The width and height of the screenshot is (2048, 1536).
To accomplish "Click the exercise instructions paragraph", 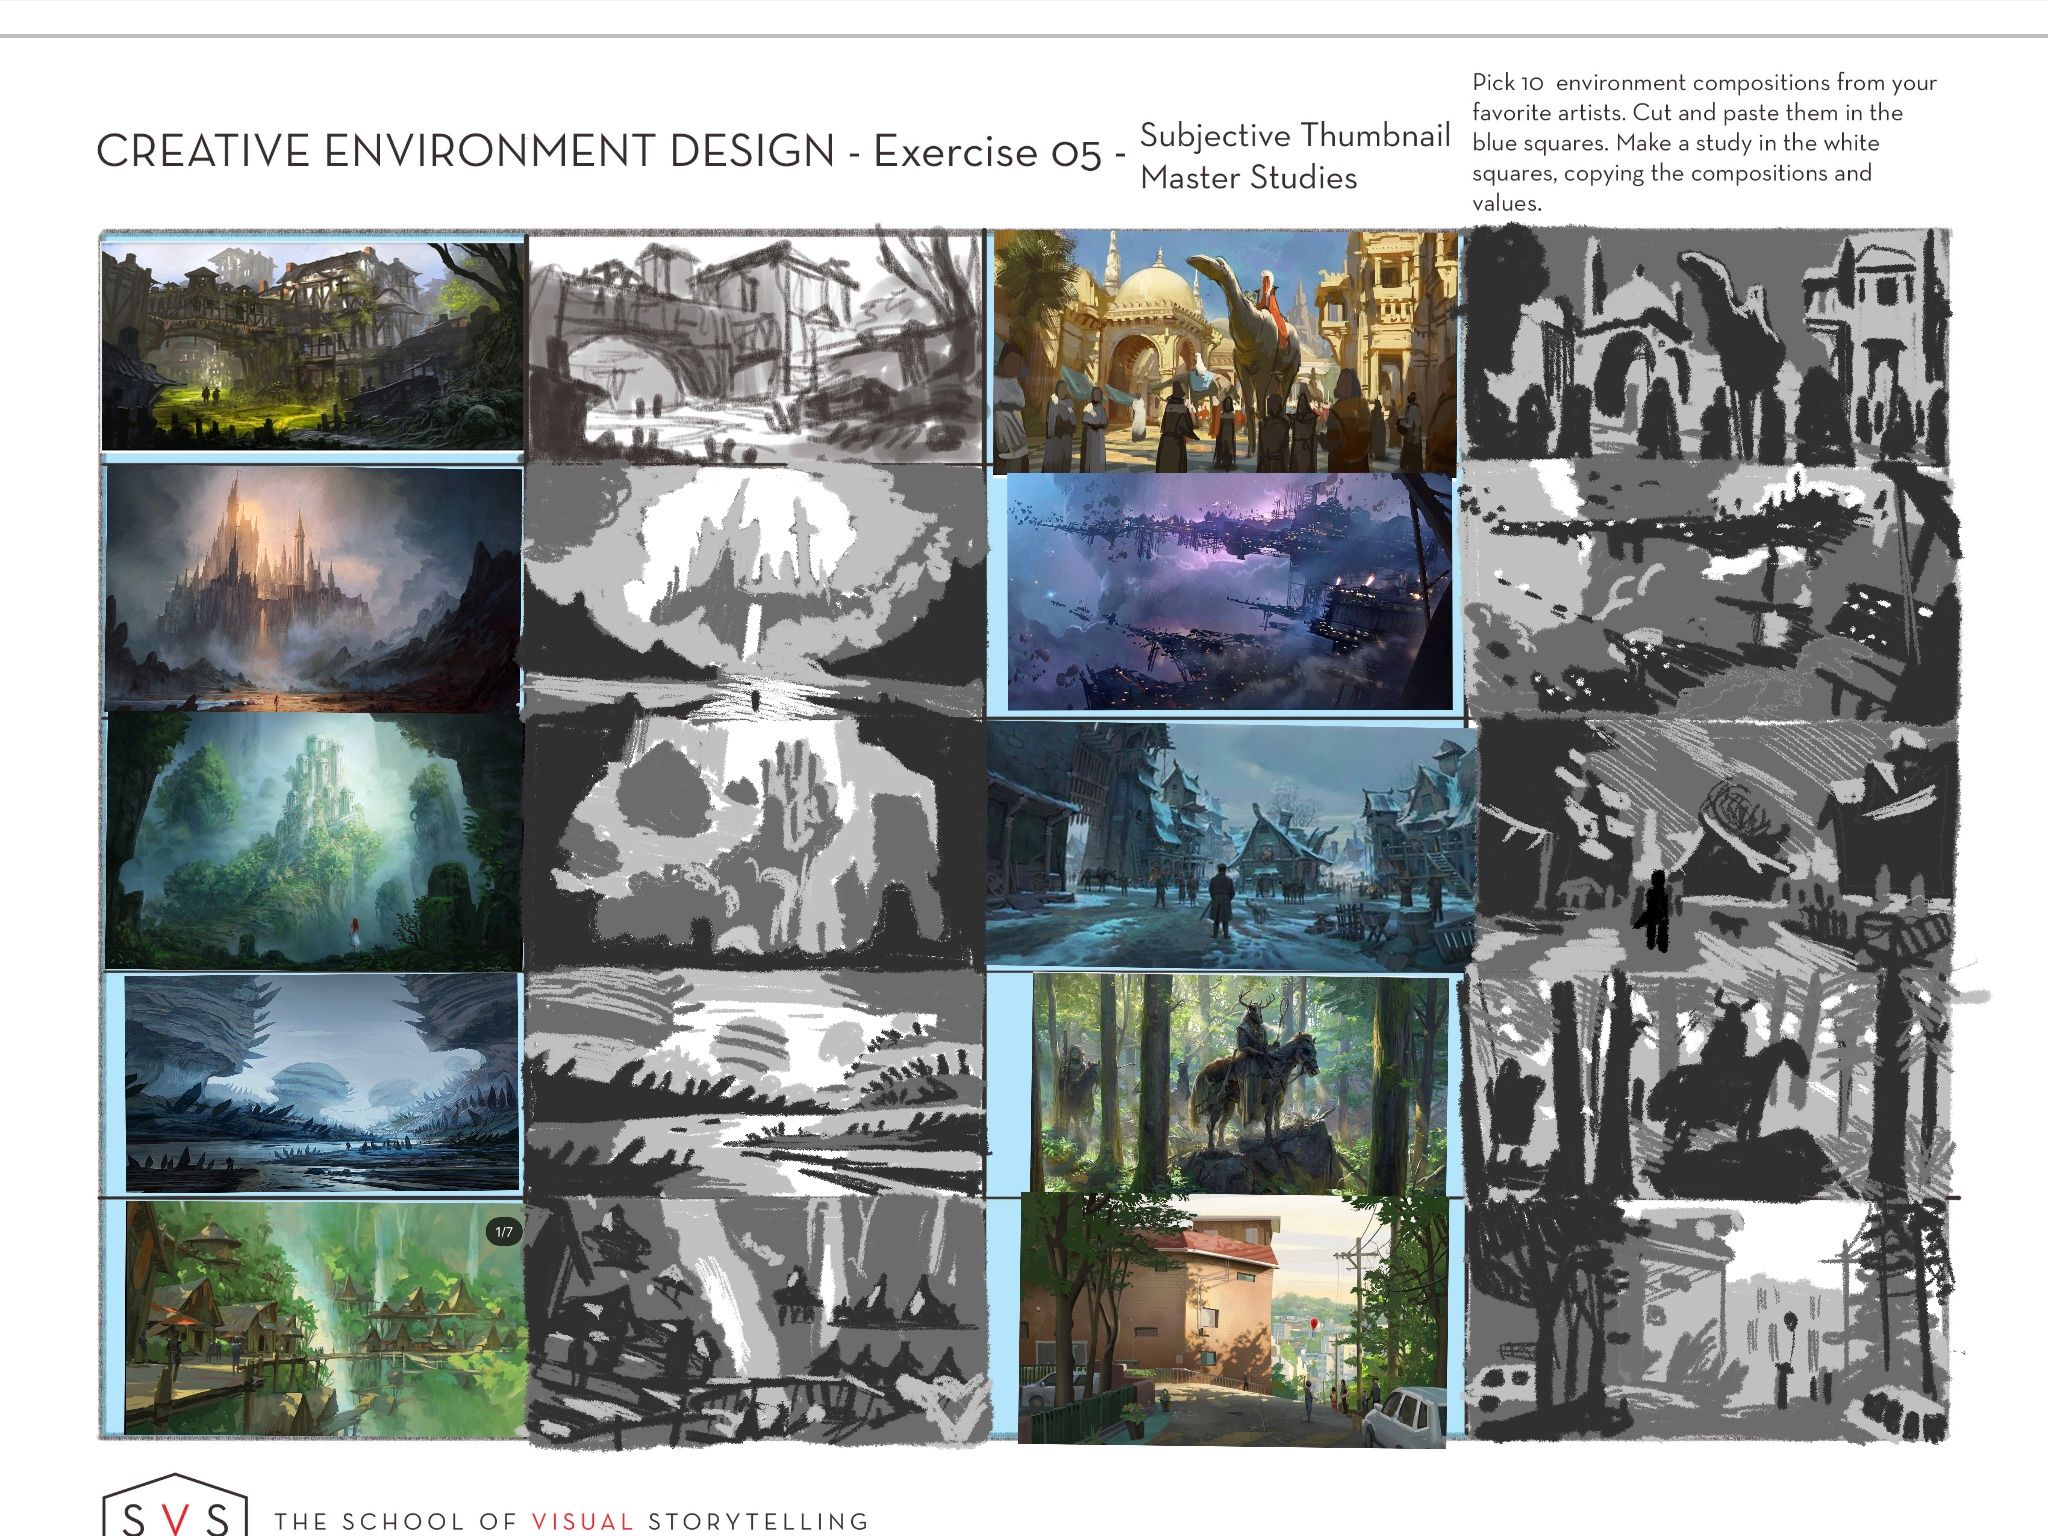I will 1704,142.
